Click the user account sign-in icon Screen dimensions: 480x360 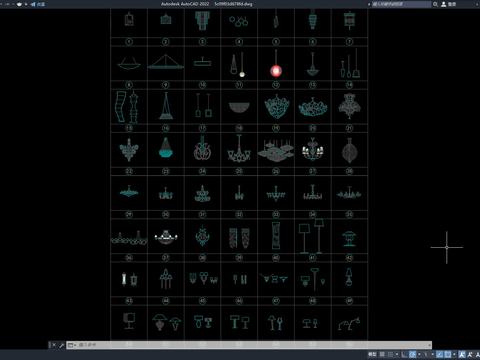tap(444, 4)
